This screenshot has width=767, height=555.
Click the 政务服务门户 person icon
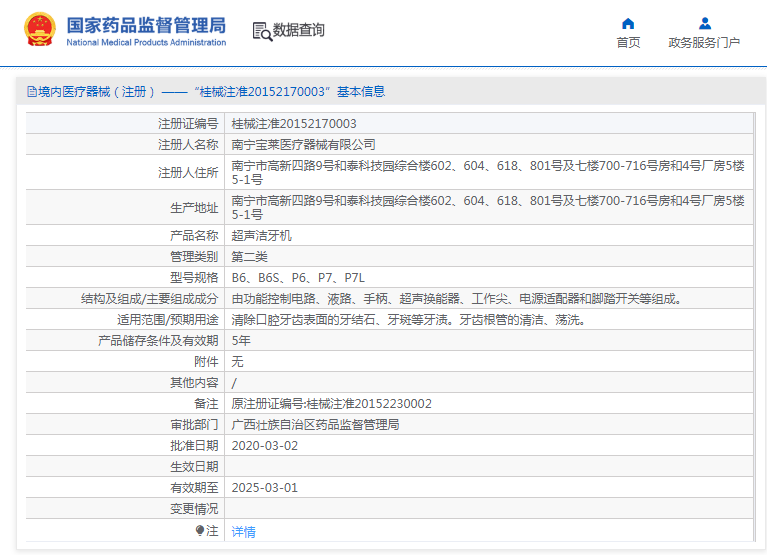[704, 23]
